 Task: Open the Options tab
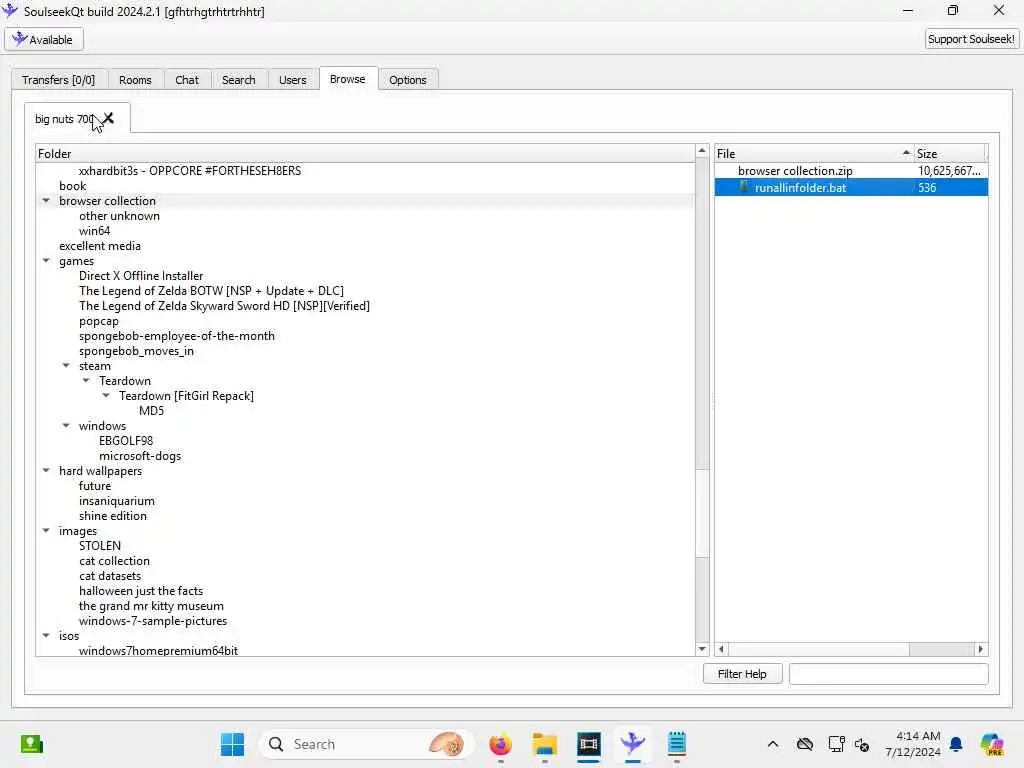click(x=408, y=80)
